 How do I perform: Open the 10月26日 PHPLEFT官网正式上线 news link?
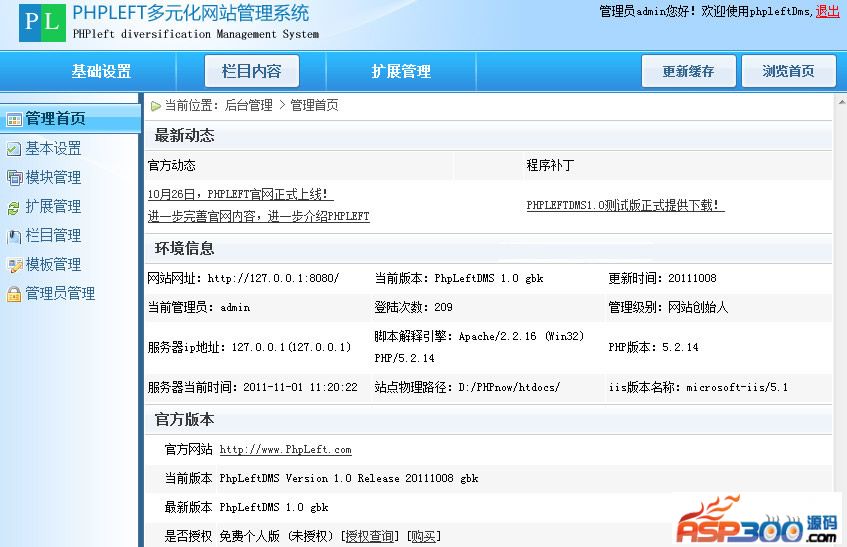240,194
